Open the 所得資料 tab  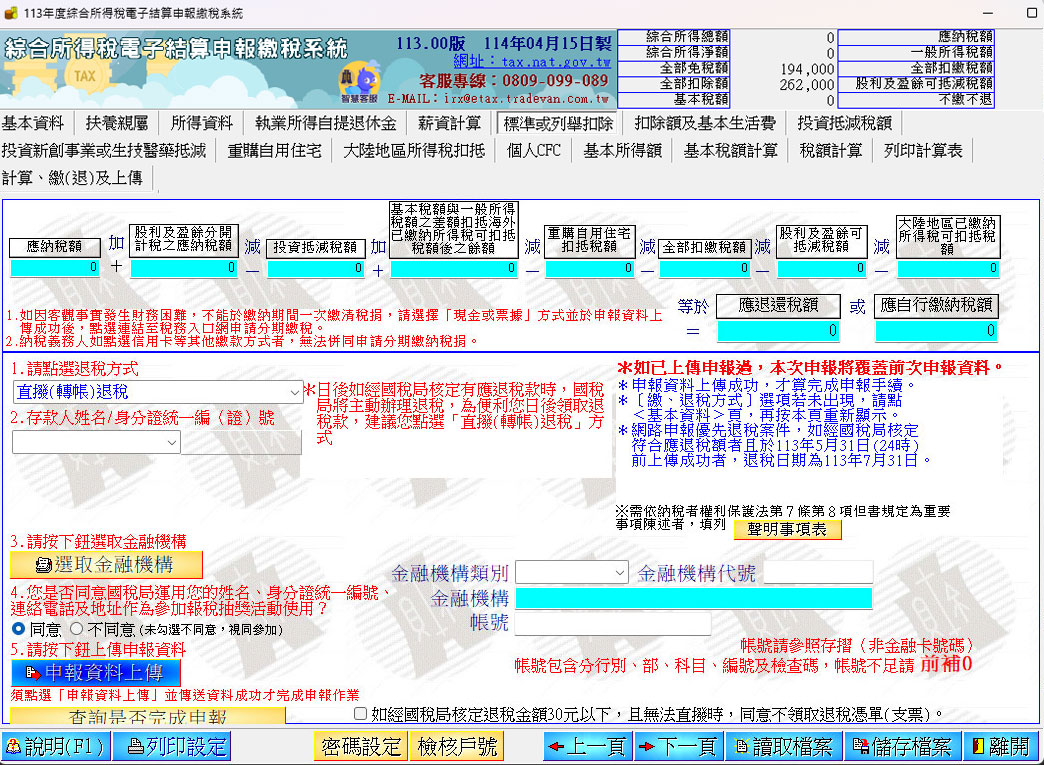click(202, 123)
